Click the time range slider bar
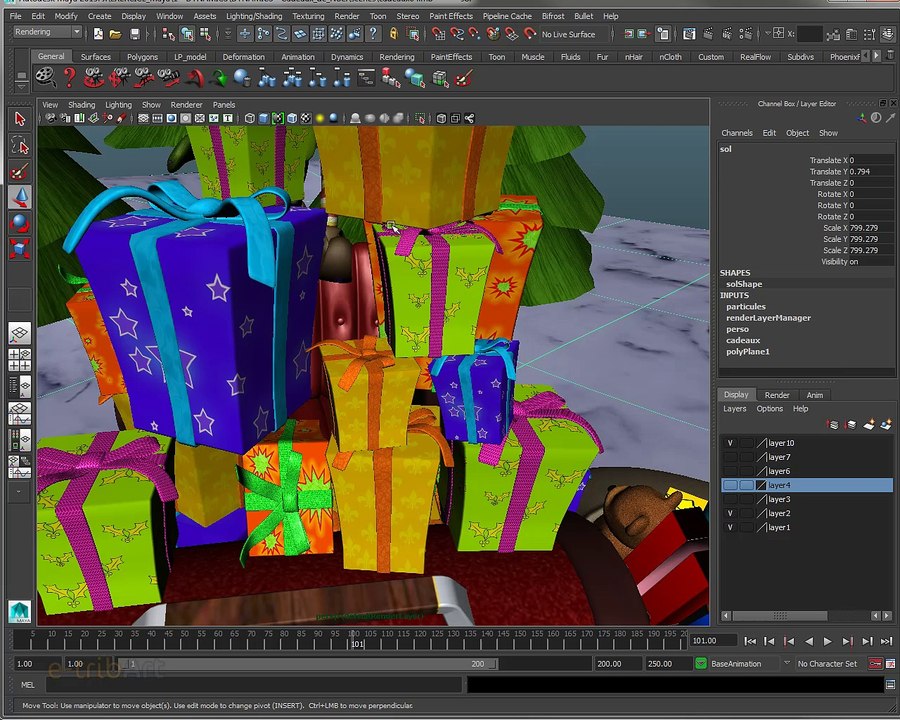Viewport: 900px width, 720px height. click(x=307, y=664)
